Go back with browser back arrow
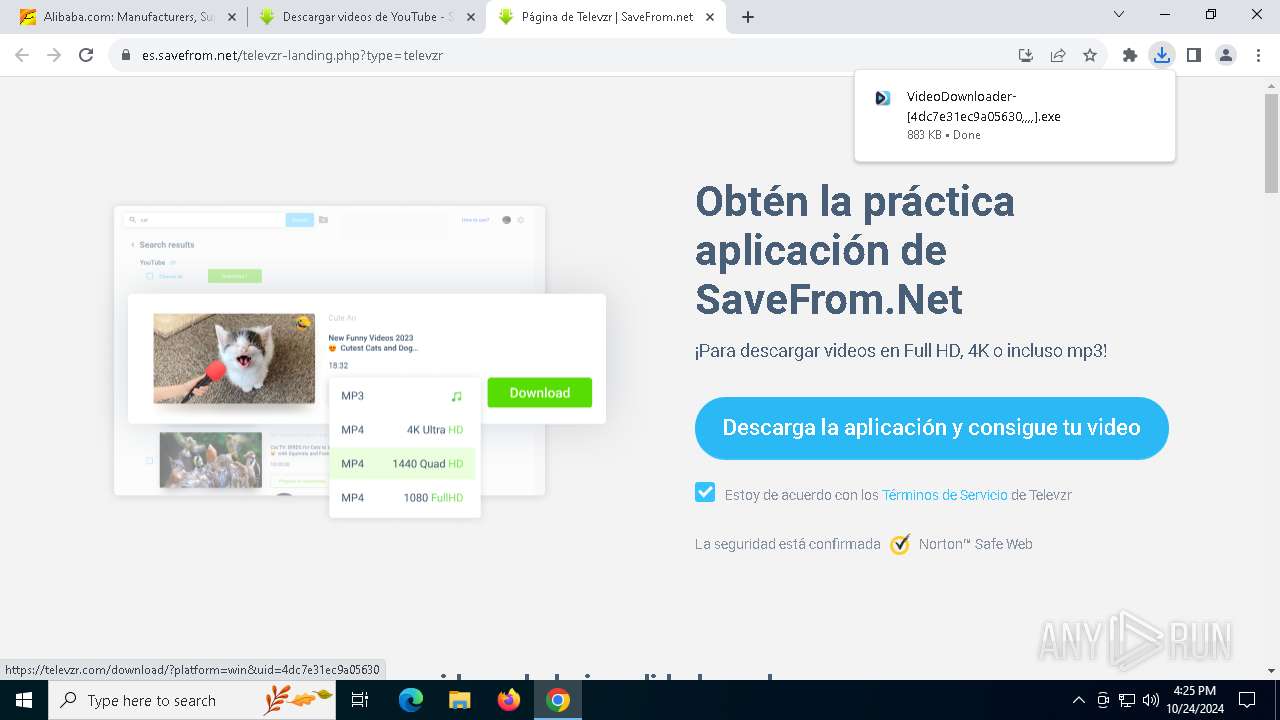 click(22, 55)
